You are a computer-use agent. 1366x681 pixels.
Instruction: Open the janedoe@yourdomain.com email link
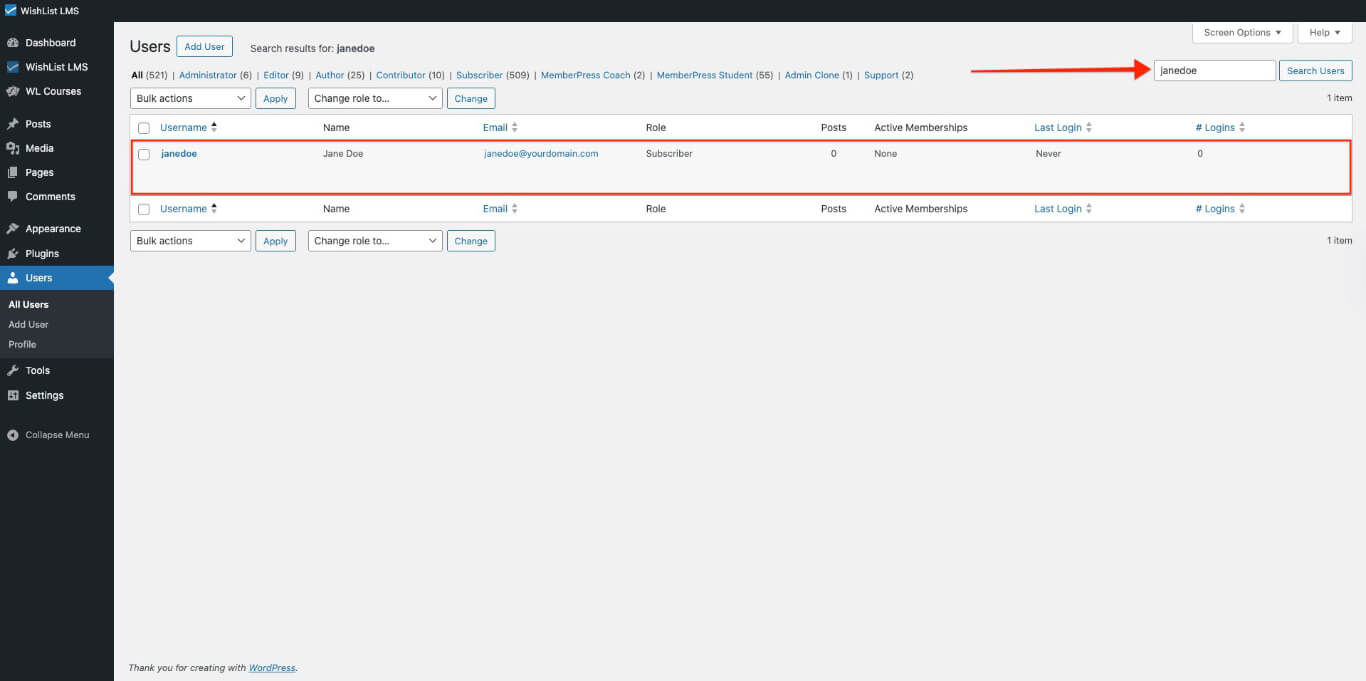click(541, 154)
